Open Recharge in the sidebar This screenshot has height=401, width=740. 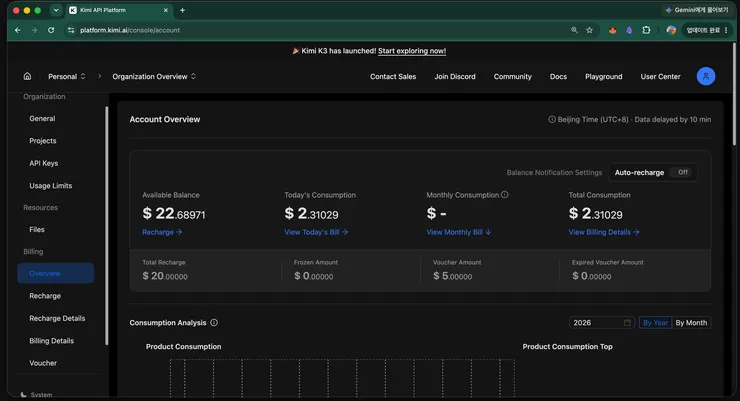point(45,296)
